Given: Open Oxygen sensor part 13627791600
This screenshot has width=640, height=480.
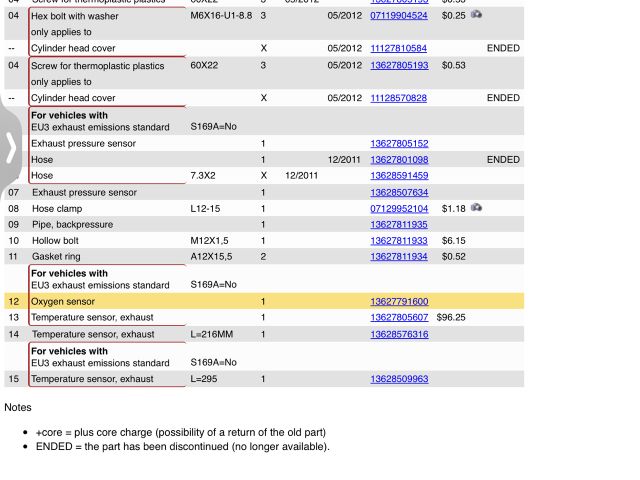Looking at the screenshot, I should 398,302.
